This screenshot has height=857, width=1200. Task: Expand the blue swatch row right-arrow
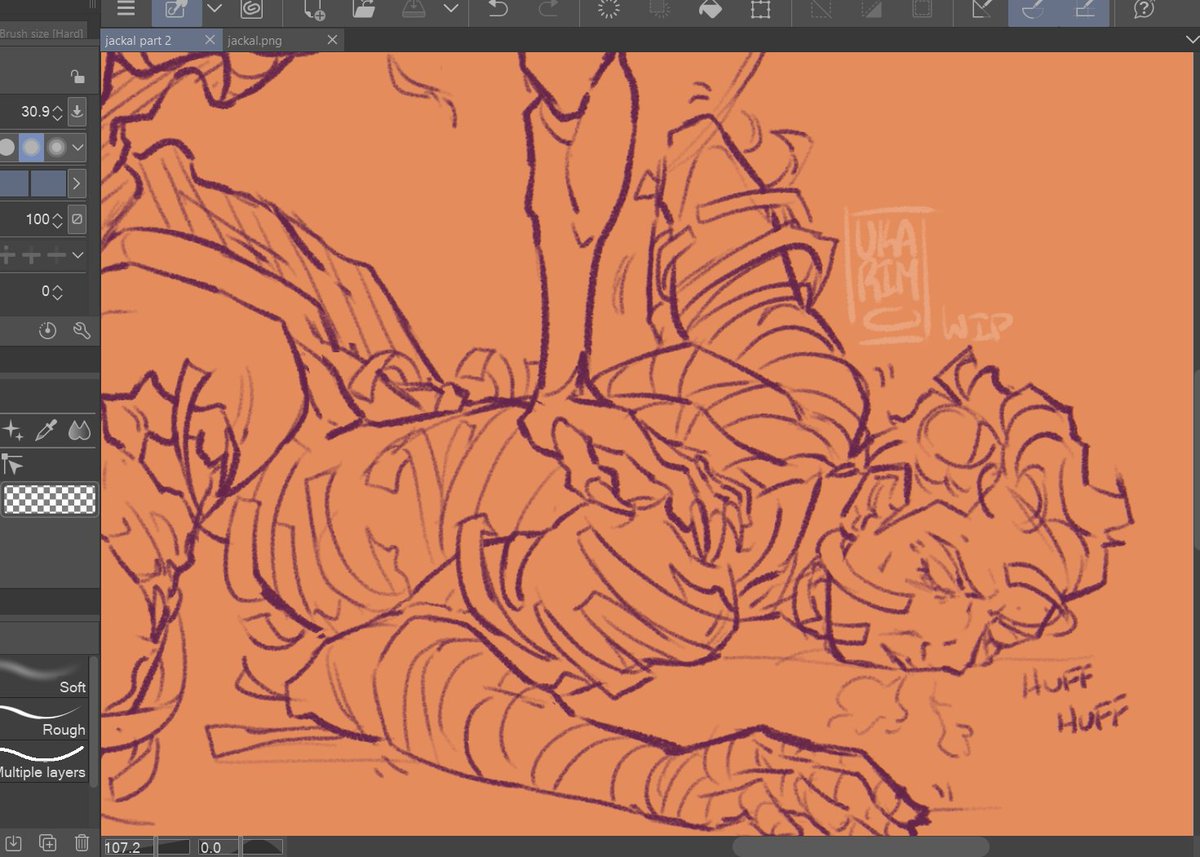coord(77,184)
